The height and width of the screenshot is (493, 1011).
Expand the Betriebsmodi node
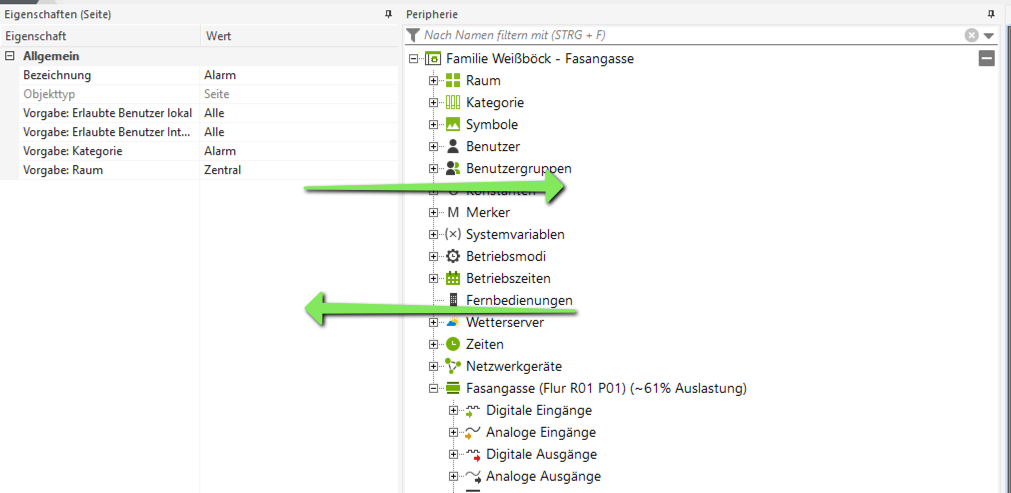point(433,256)
